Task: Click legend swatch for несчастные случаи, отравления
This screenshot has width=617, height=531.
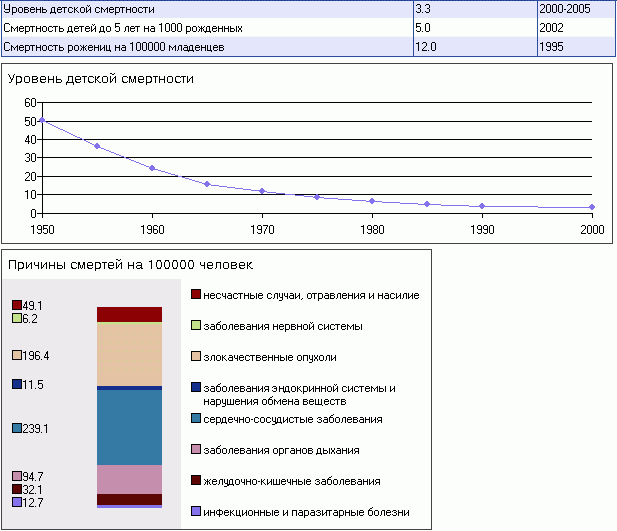Action: pos(196,295)
